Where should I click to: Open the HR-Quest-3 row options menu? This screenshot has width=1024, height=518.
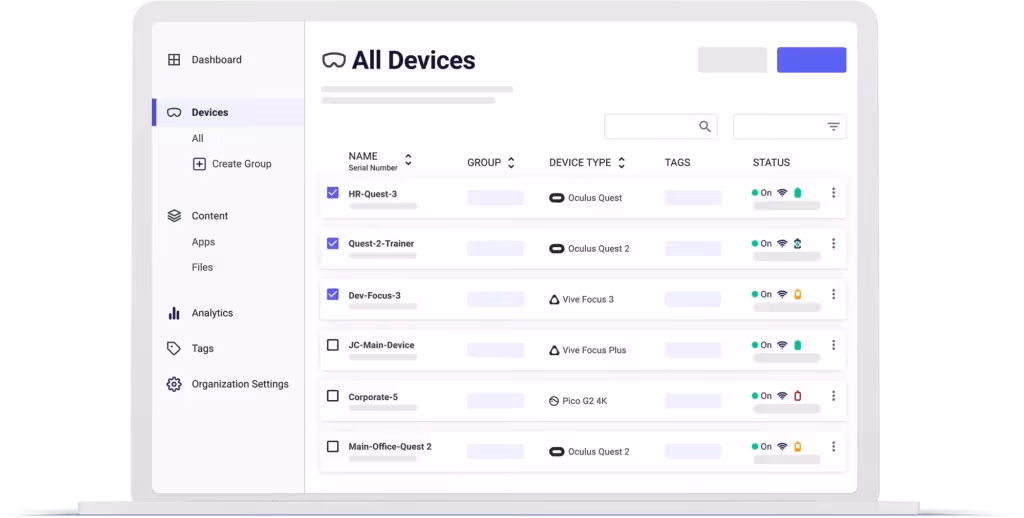[833, 193]
